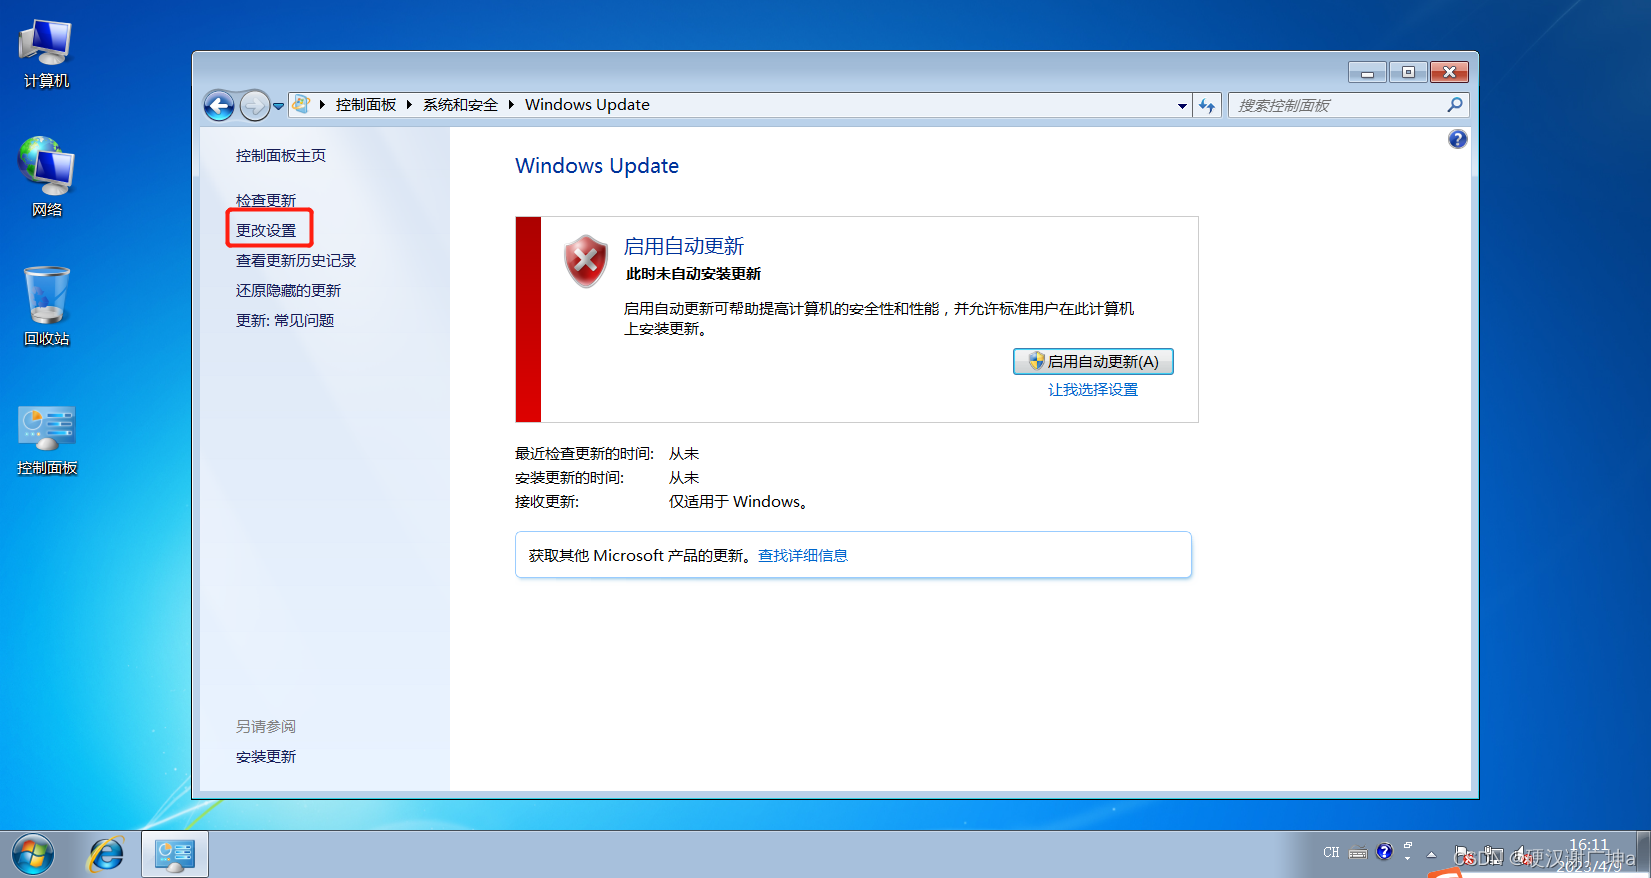Viewport: 1651px width, 878px height.
Task: Open the 计算机 desktop icon
Action: (46, 53)
